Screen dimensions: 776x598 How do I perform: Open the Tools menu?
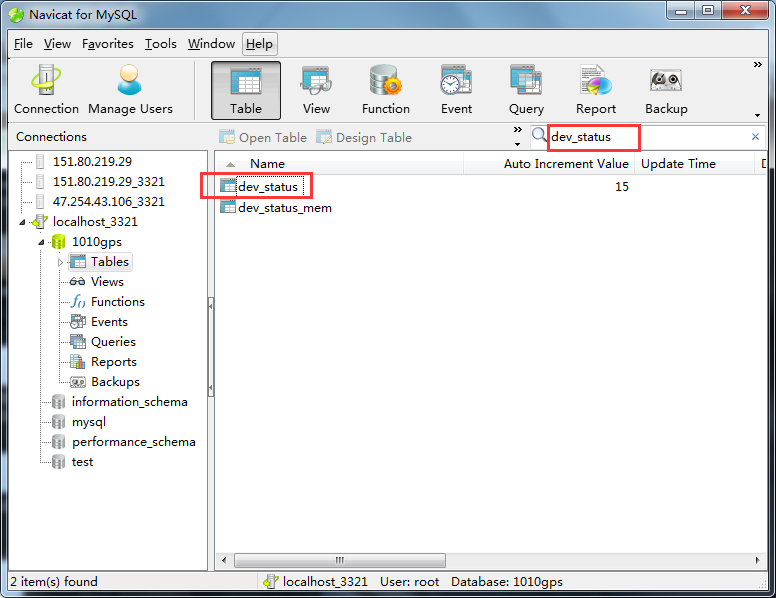[x=161, y=44]
